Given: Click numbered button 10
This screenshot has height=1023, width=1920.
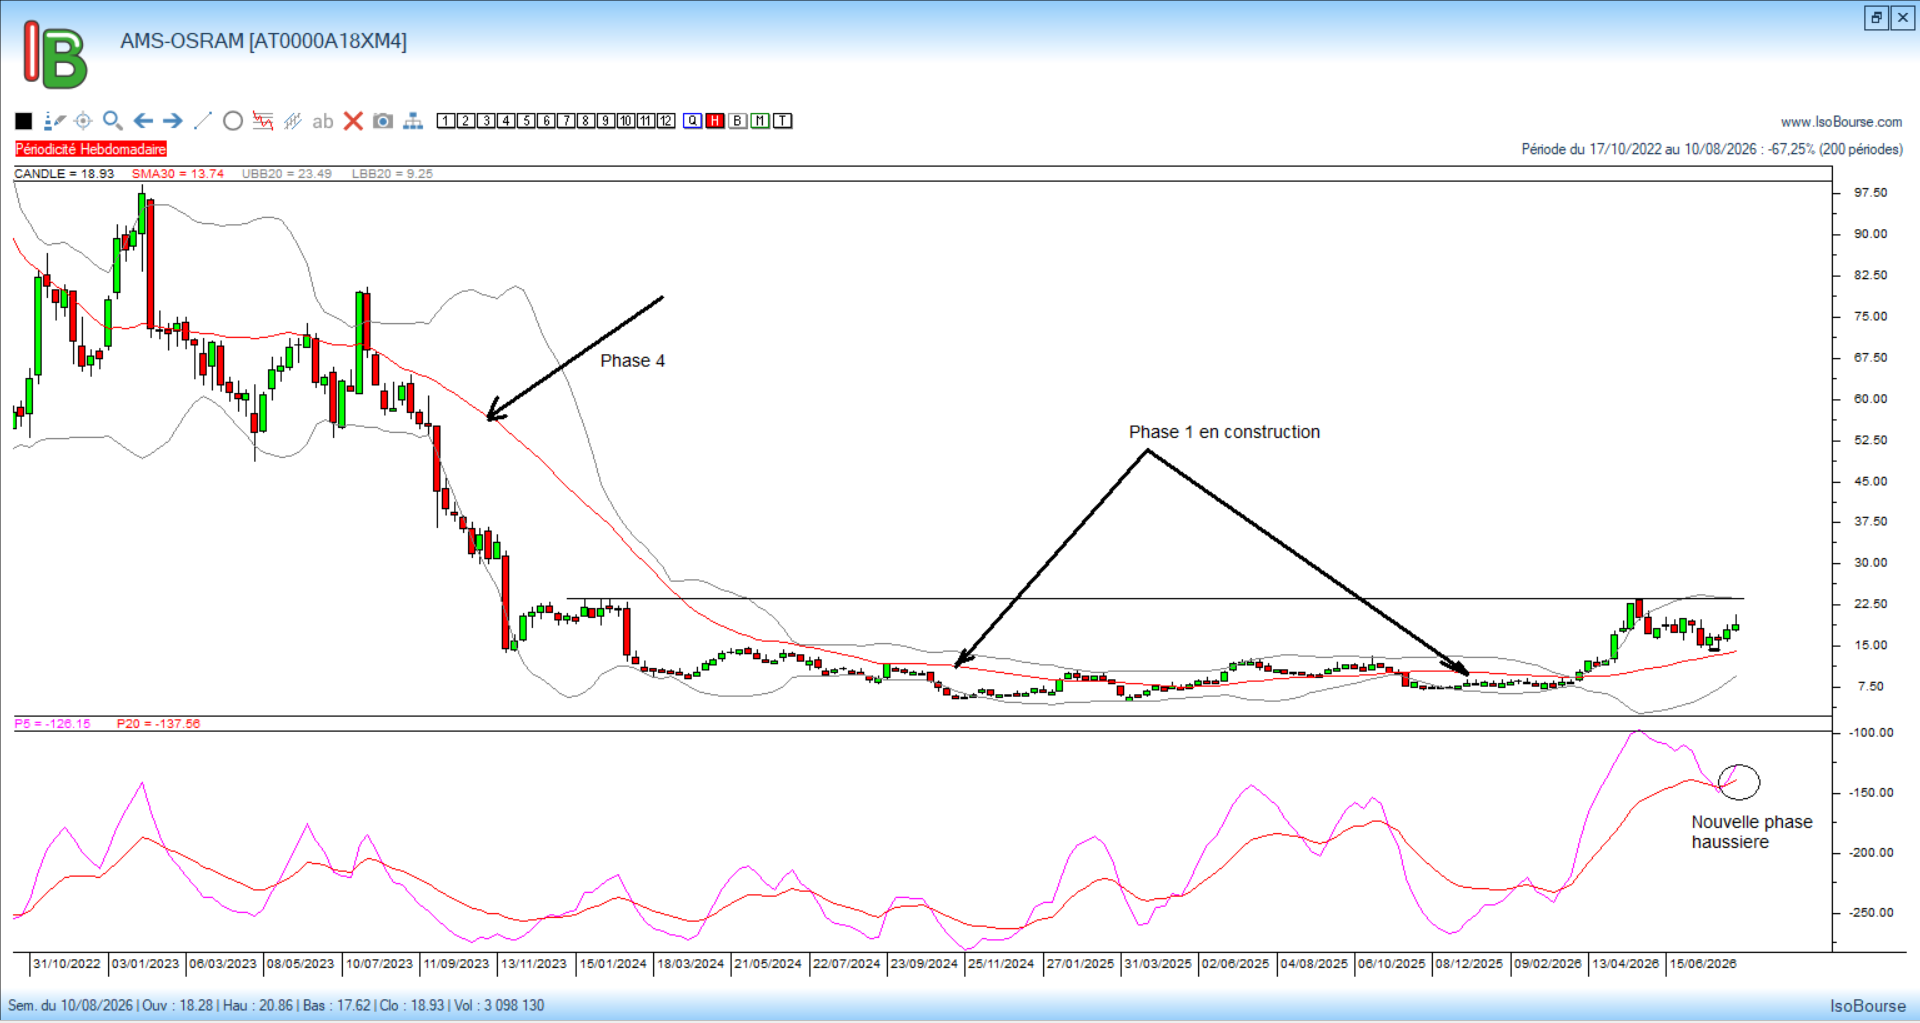Looking at the screenshot, I should pyautogui.click(x=626, y=121).
